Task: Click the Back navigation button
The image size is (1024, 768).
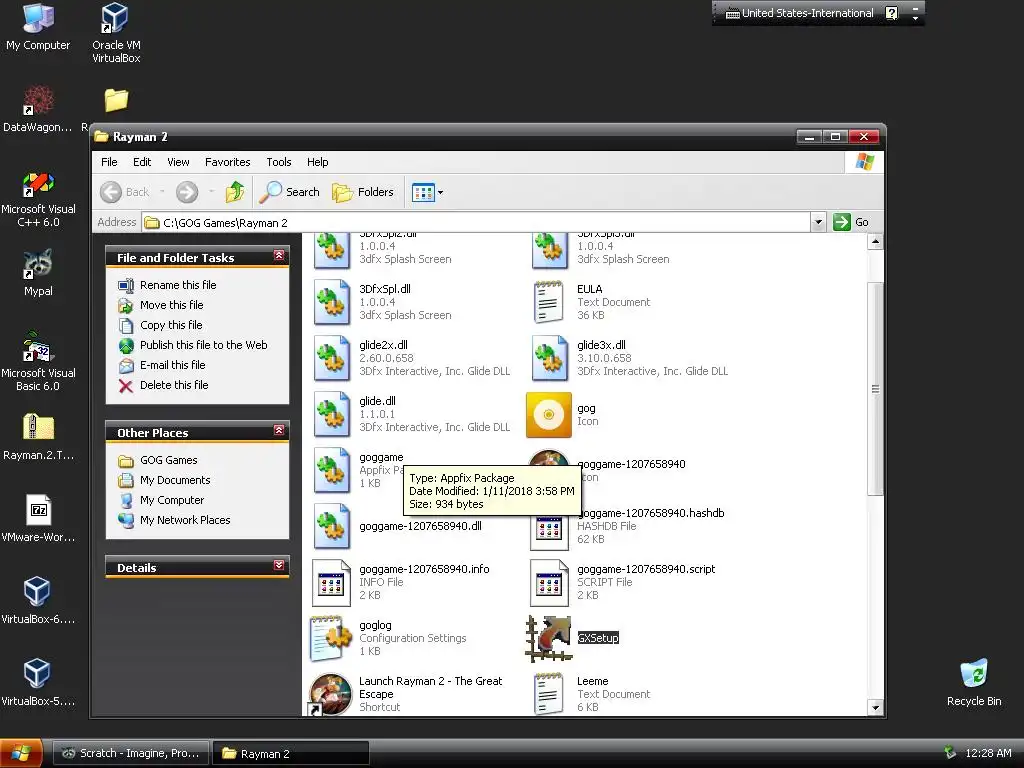Action: tap(125, 192)
